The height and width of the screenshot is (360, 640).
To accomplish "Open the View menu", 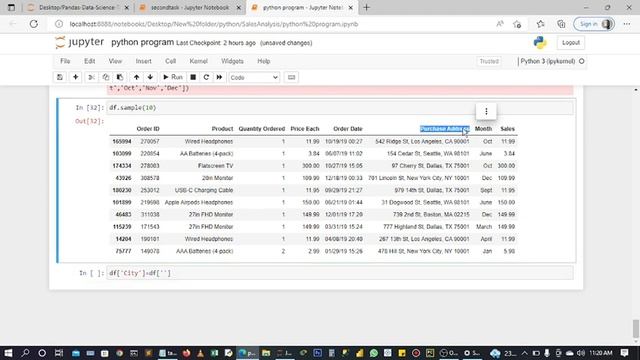I will [115, 61].
